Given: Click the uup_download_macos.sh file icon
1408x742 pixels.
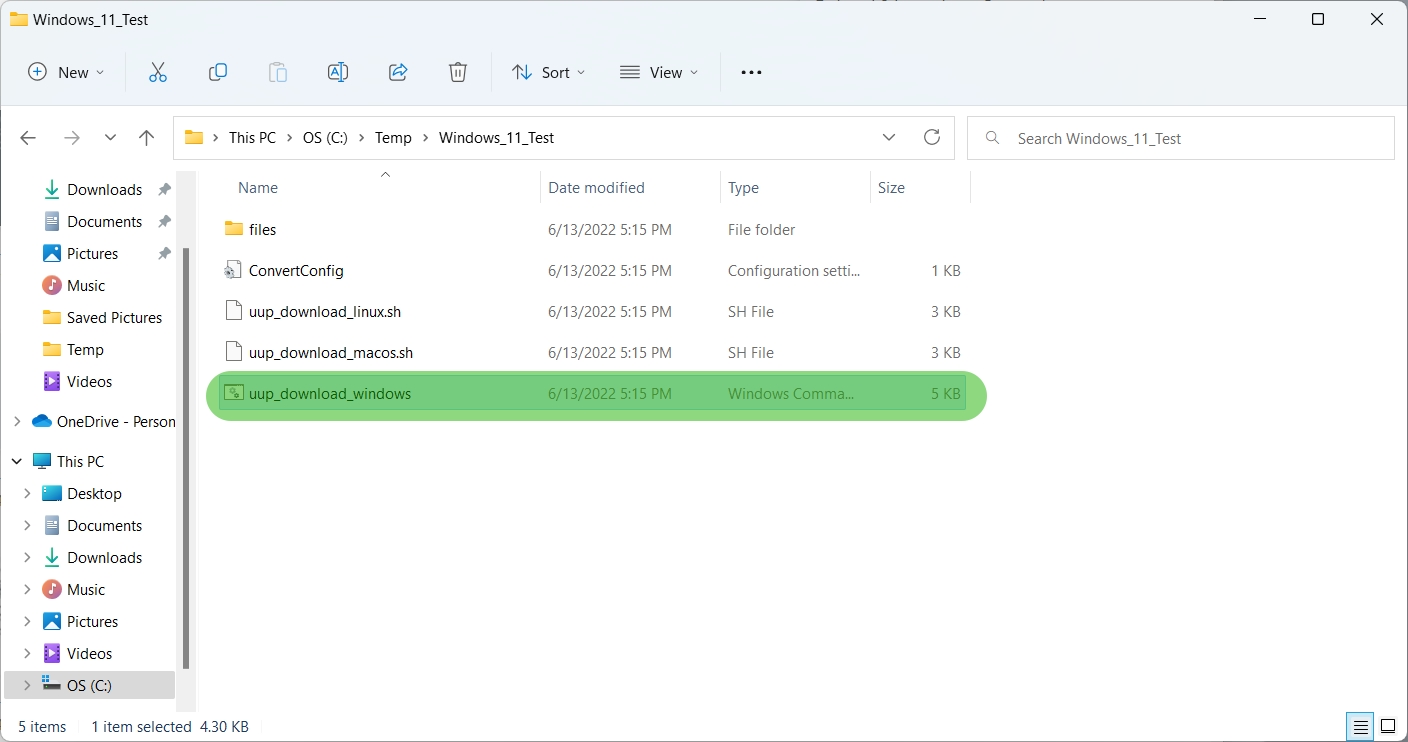Looking at the screenshot, I should (x=233, y=352).
